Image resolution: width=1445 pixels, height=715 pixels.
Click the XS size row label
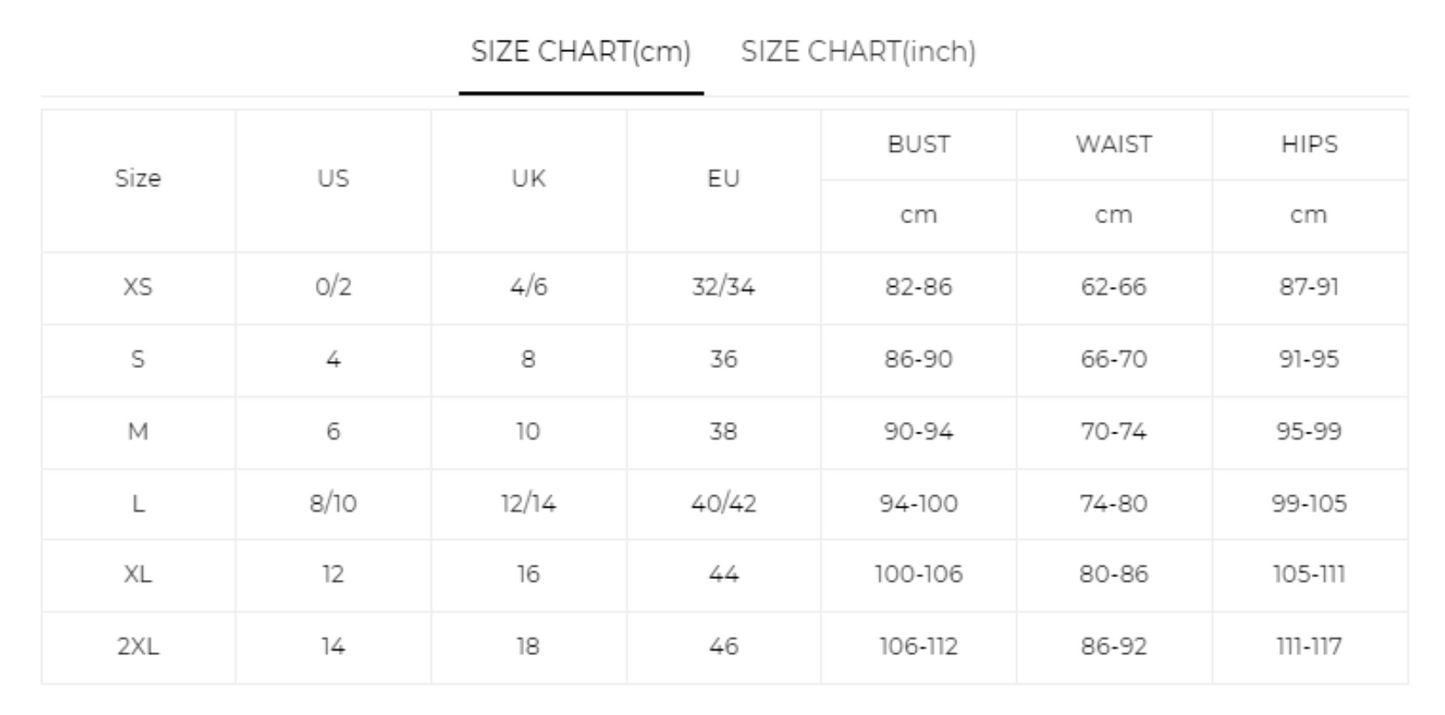138,288
